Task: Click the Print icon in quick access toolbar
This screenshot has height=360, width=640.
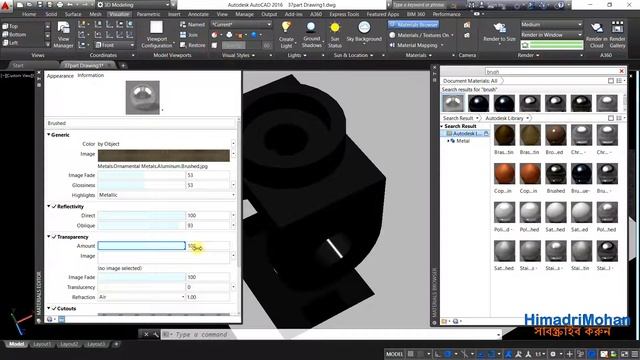Action: click(x=60, y=5)
